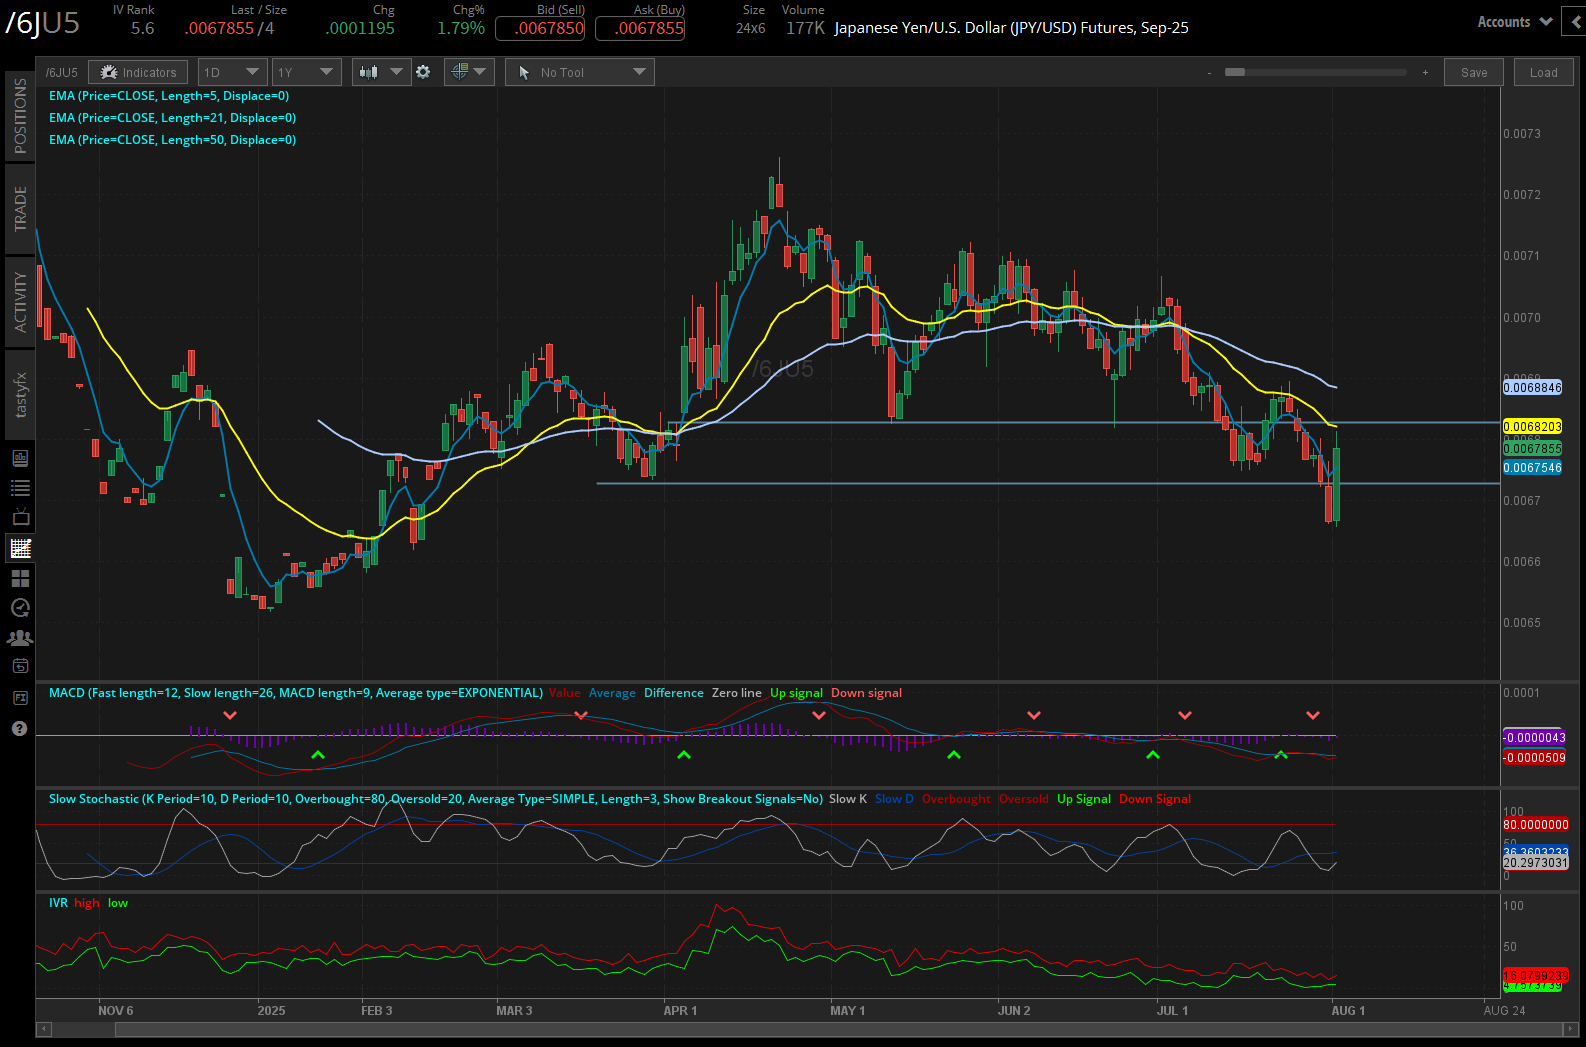The width and height of the screenshot is (1586, 1047).
Task: Open the clock history sidebar icon
Action: 20,608
